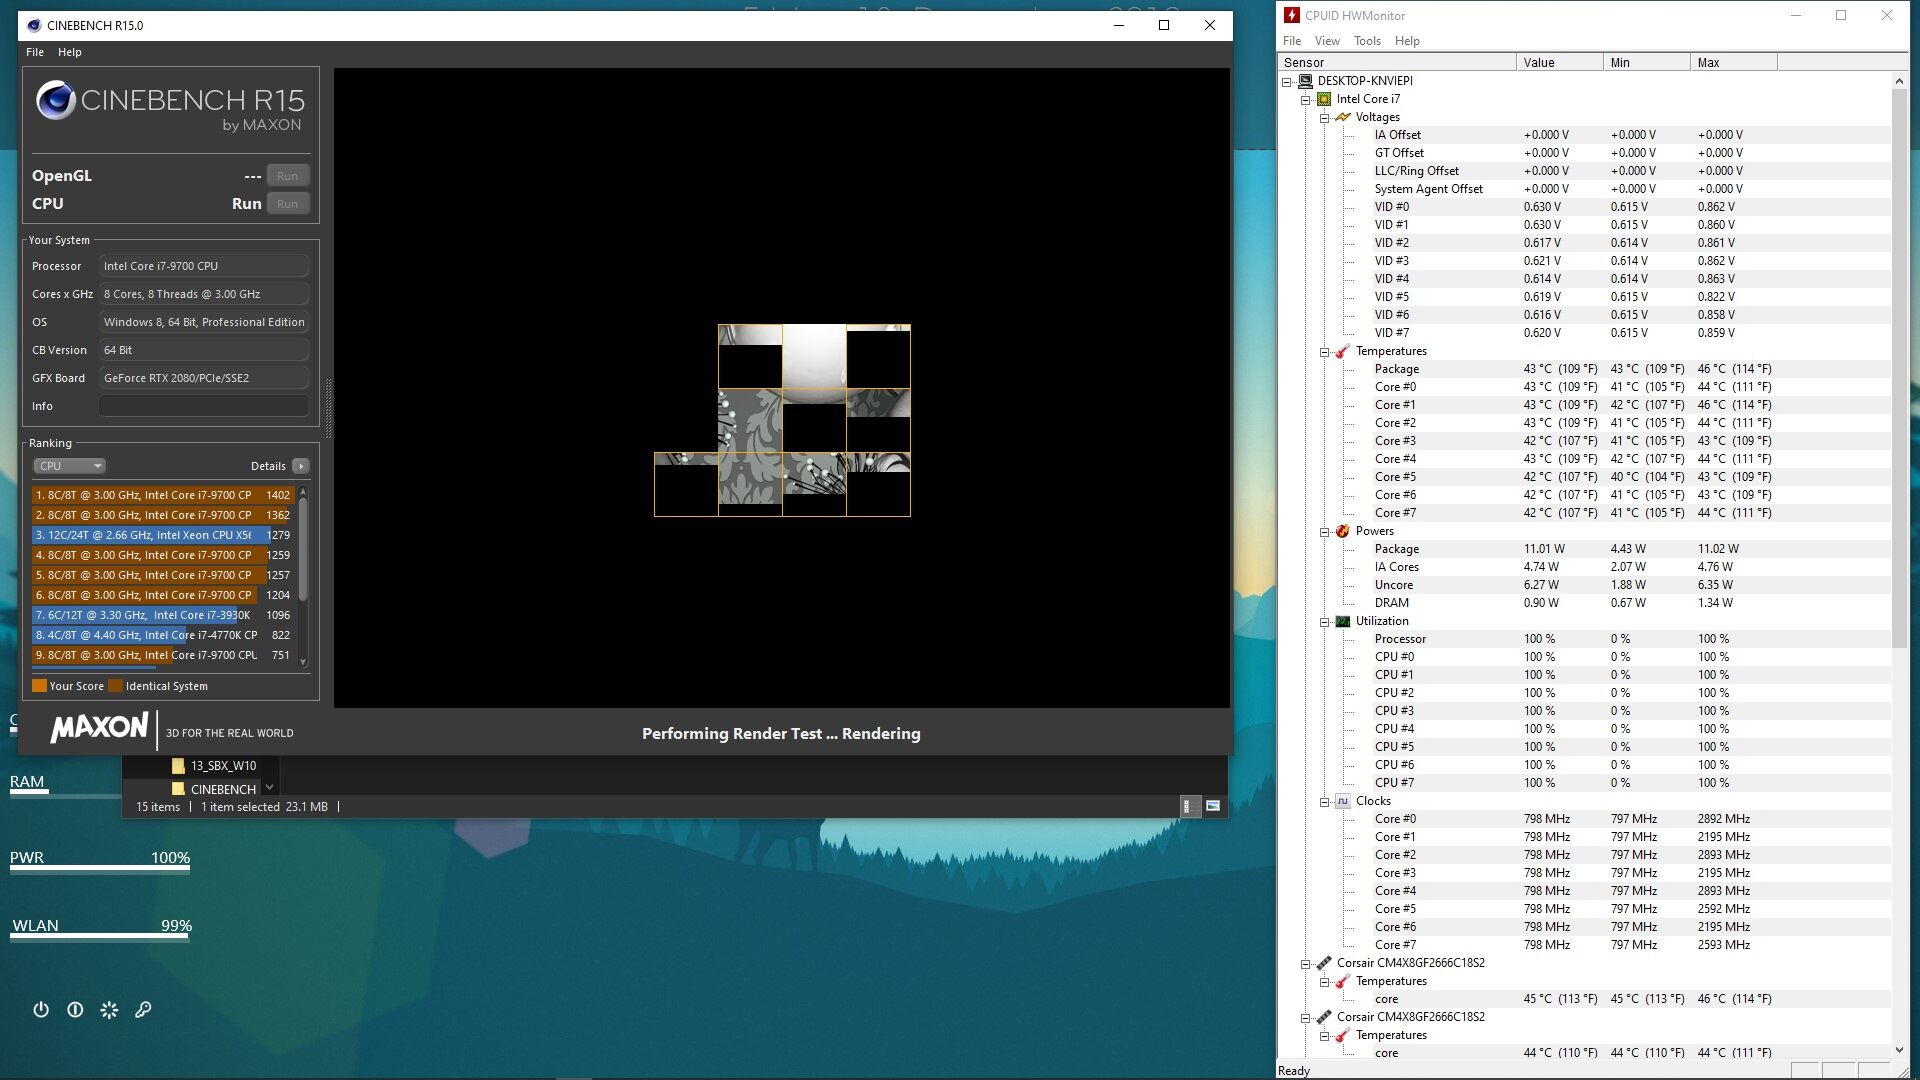This screenshot has height=1080, width=1920.
Task: Collapse the Temperatures node under Intel Core i7
Action: [1324, 352]
